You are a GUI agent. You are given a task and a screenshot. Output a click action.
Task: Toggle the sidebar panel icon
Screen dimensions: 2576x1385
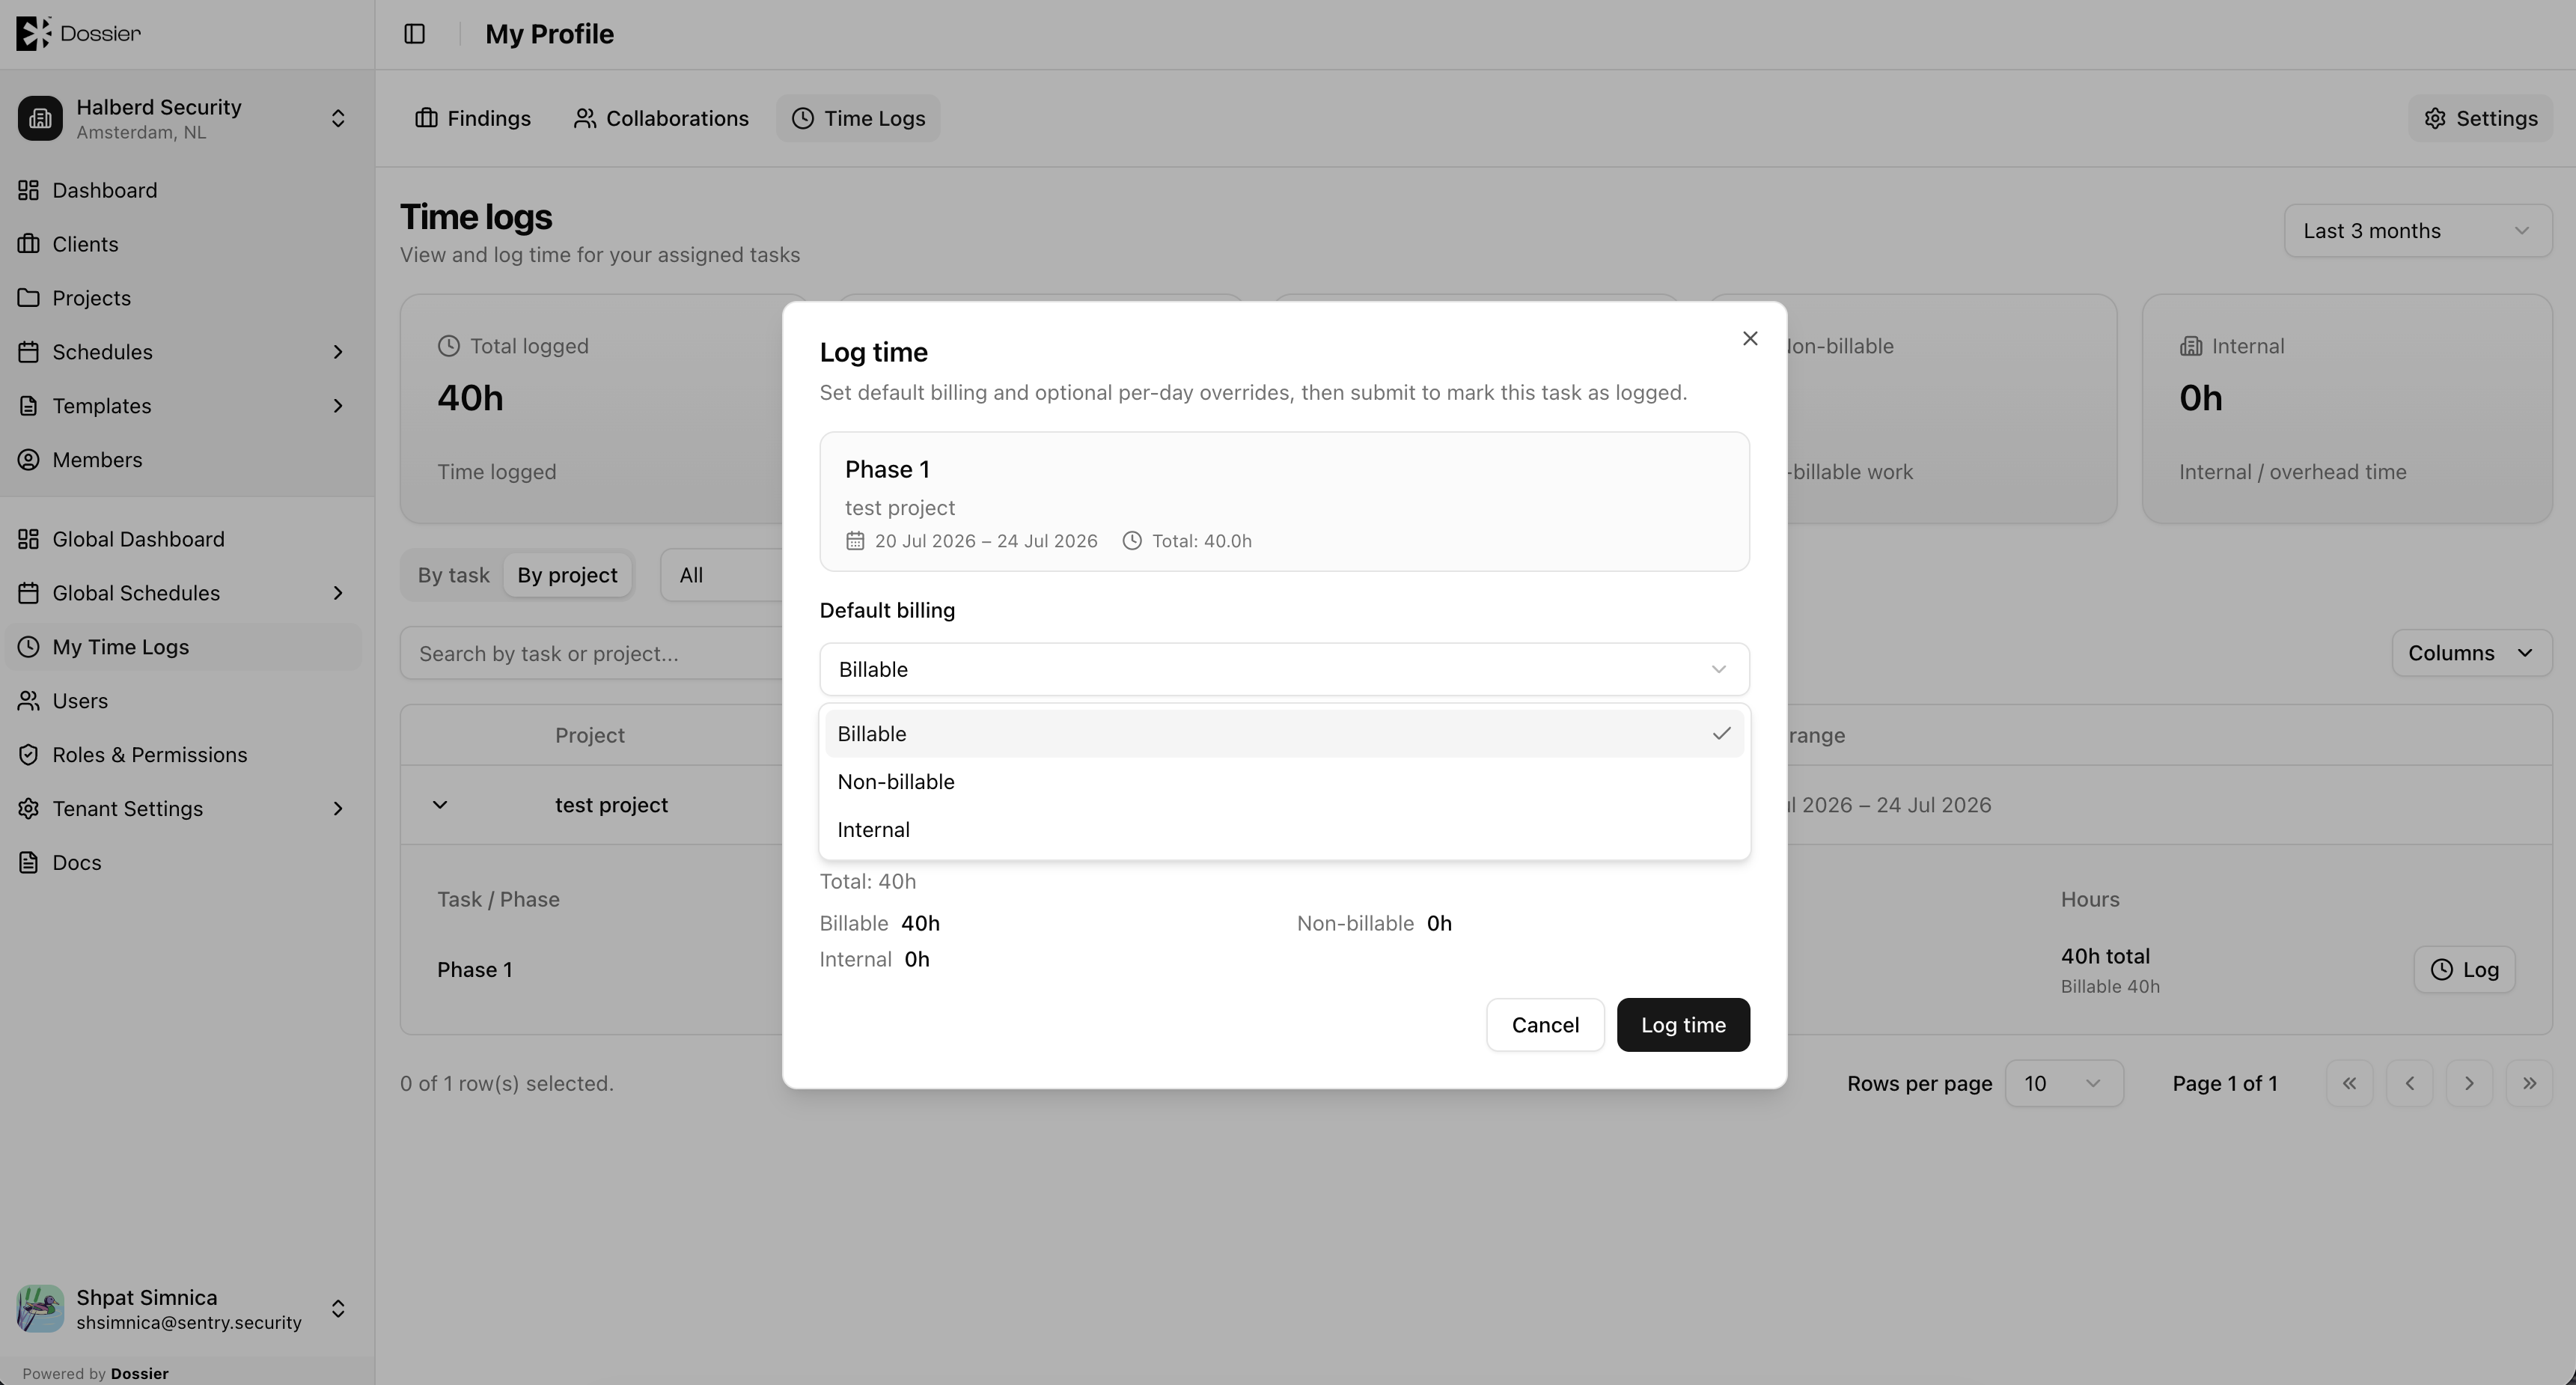[x=414, y=34]
